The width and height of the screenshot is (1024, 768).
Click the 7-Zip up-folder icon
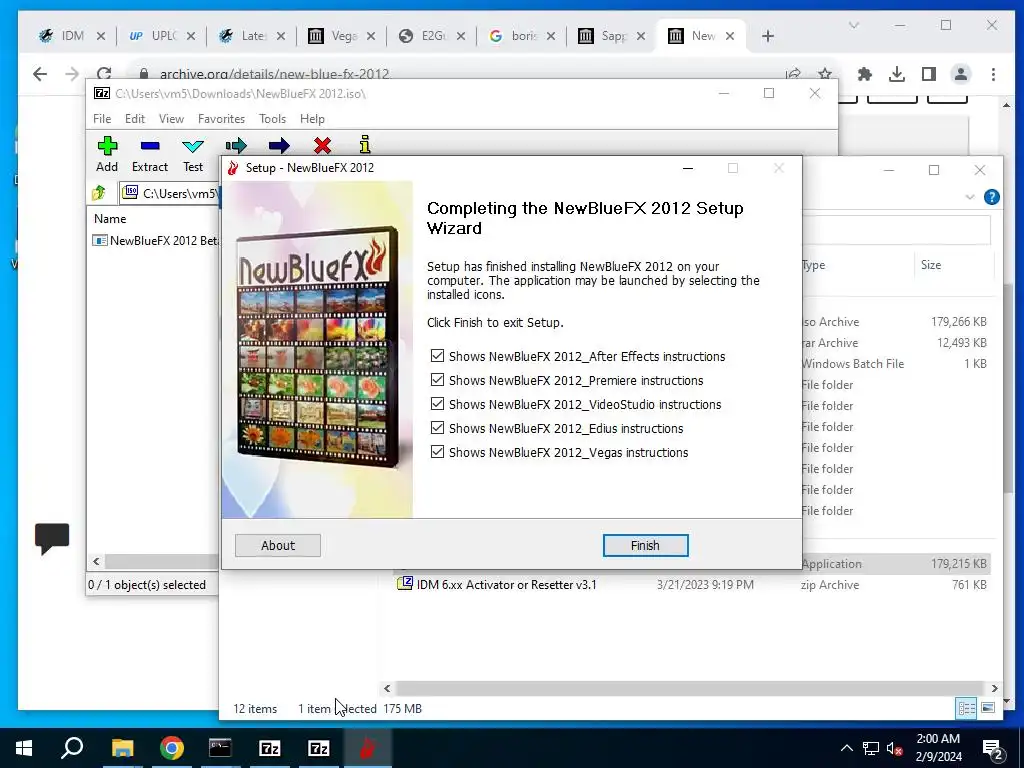pos(99,193)
